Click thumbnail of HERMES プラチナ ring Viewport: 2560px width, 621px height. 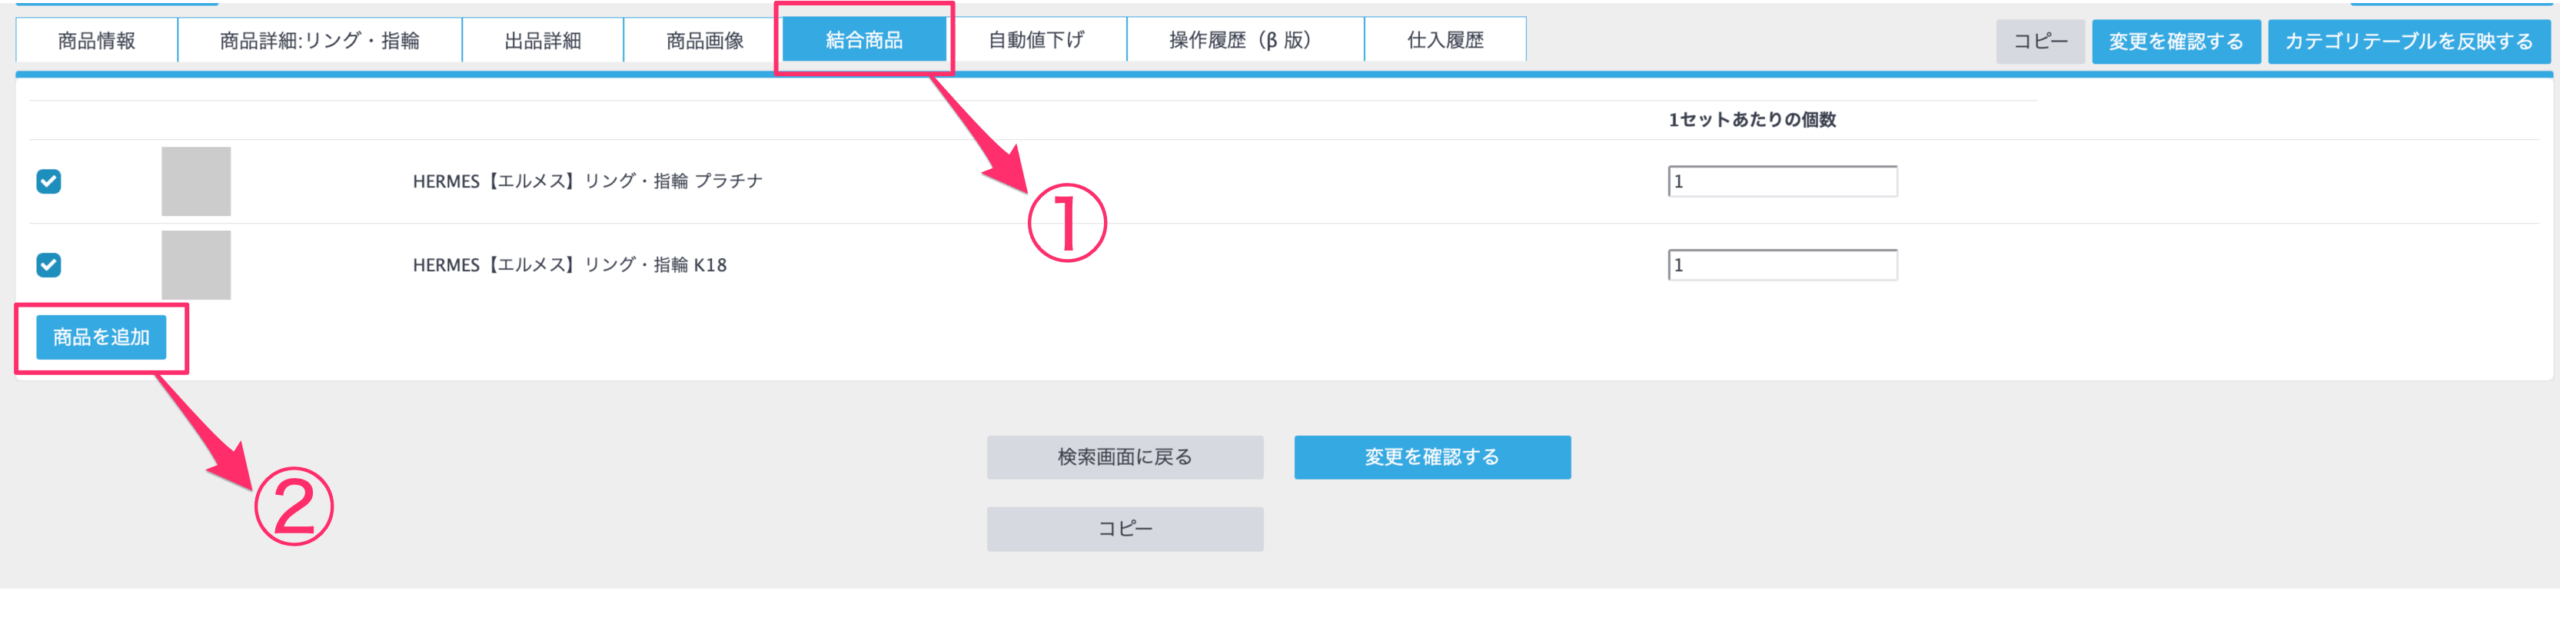tap(196, 181)
